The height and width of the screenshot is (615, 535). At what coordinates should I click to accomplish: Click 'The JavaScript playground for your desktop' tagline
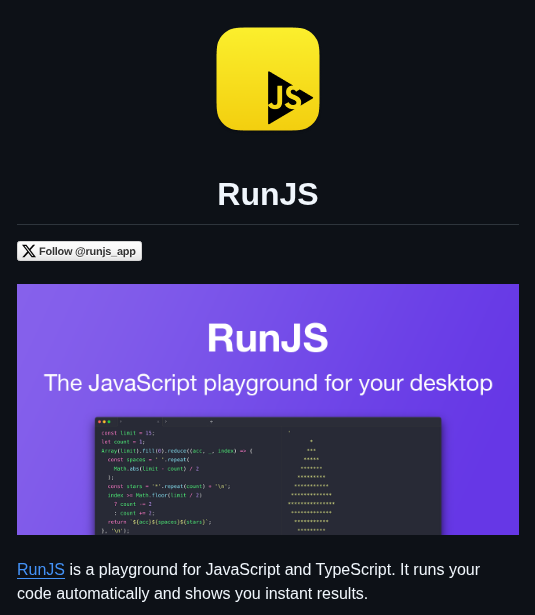268,383
